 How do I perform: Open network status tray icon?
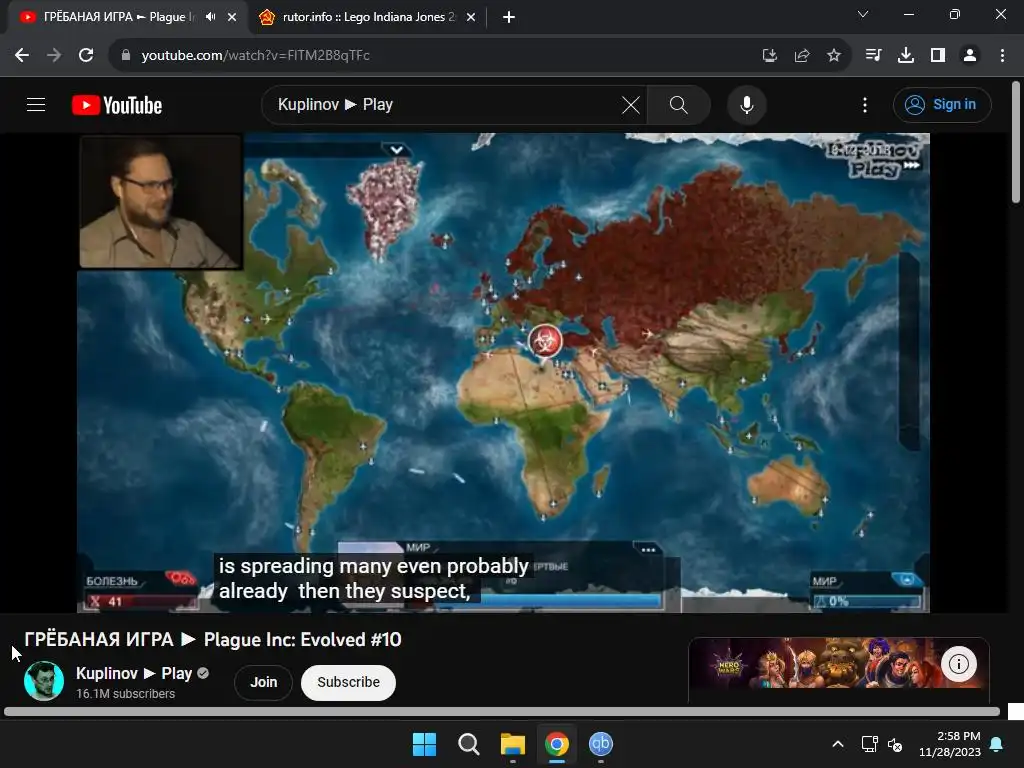869,744
